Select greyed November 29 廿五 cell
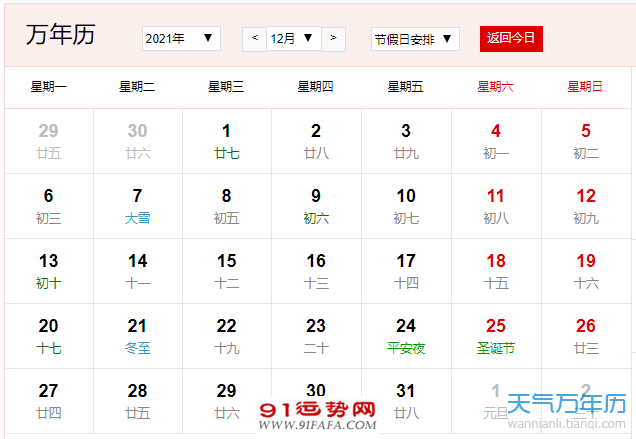Viewport: 636px width, 439px height. 49,141
